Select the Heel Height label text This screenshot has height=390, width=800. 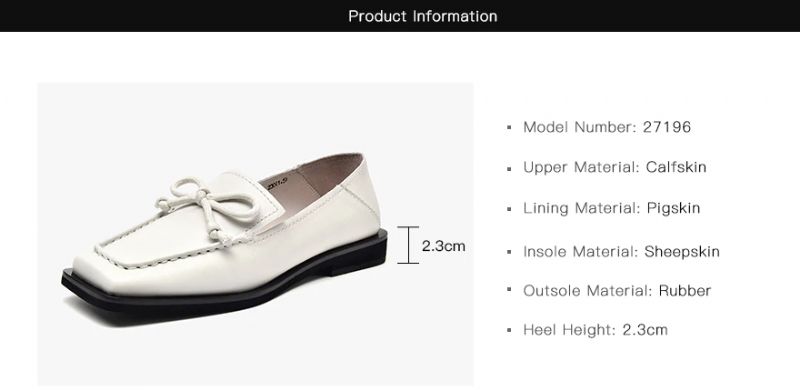569,330
